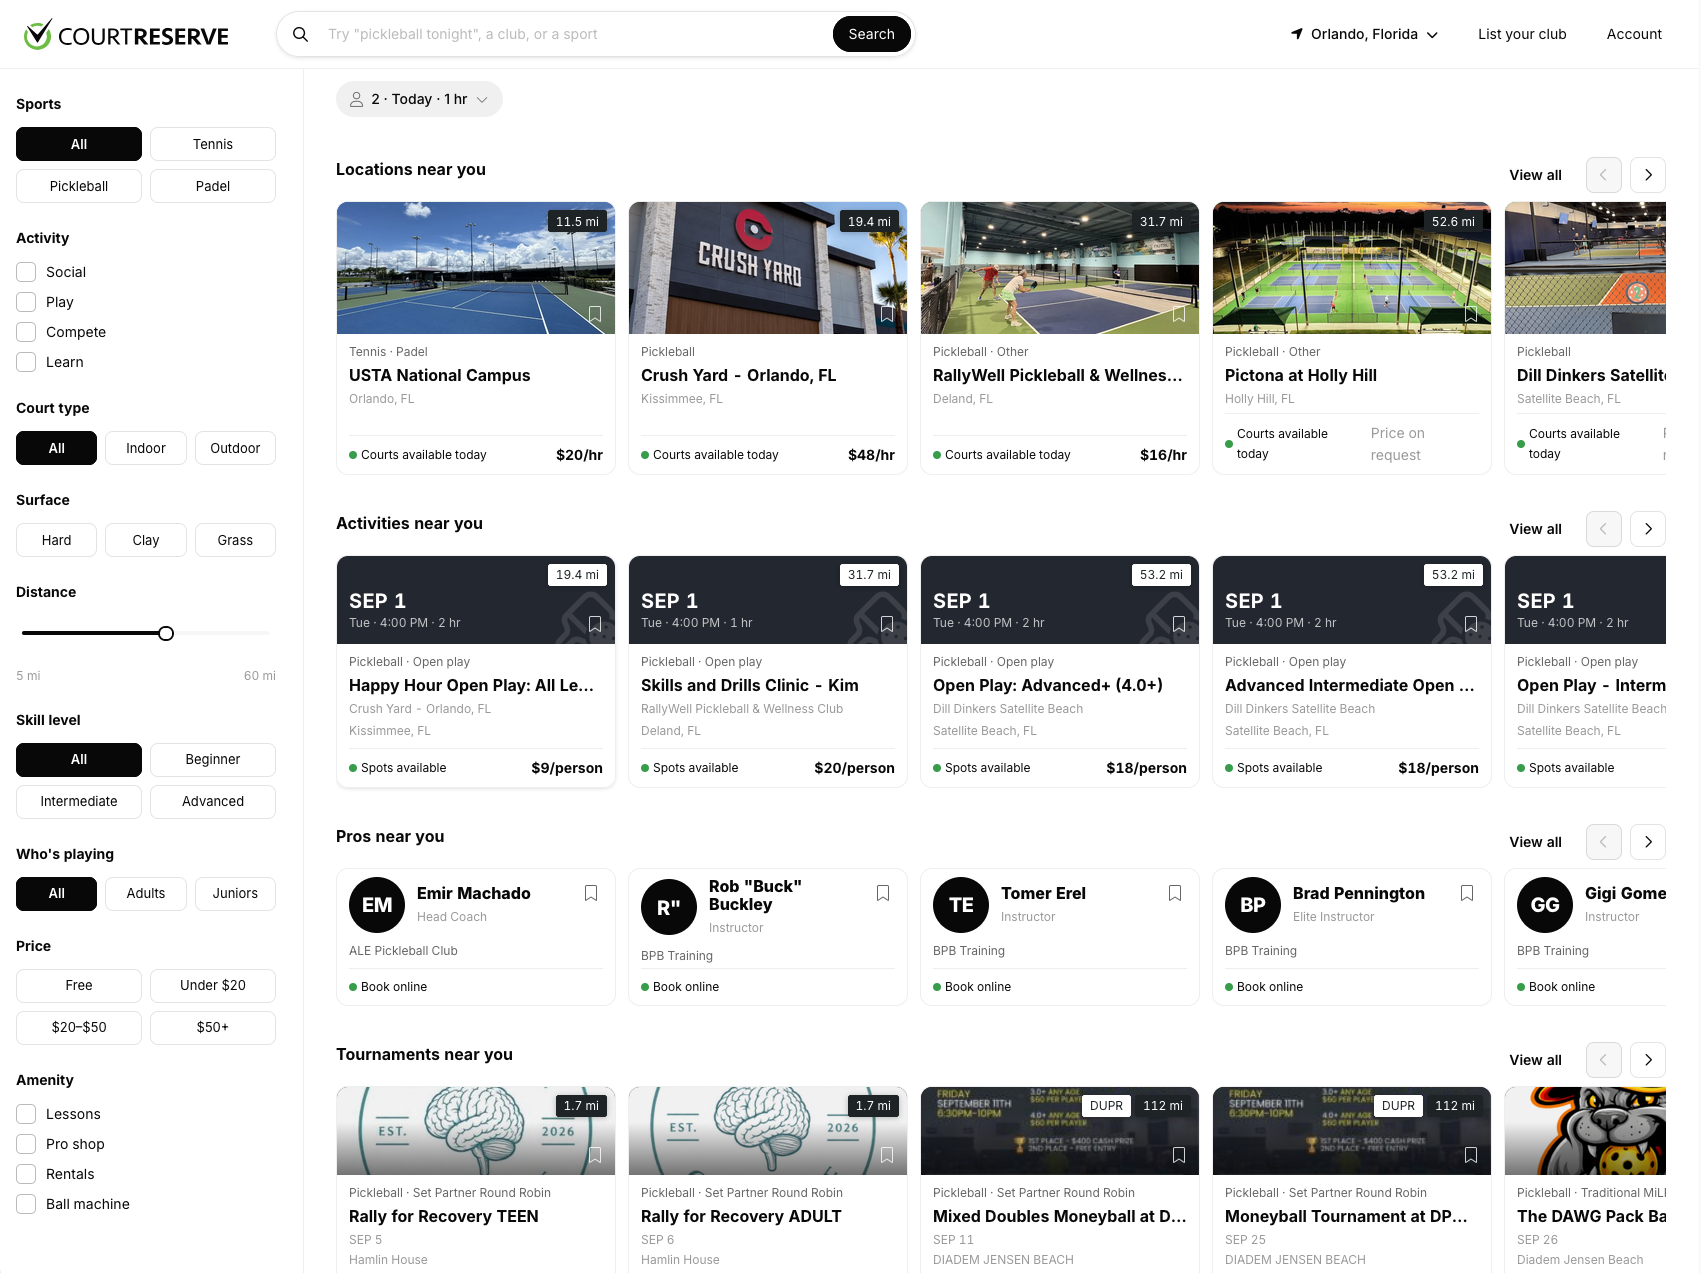Open the USTA National Campus photo
This screenshot has height=1273, width=1701.
click(476, 268)
